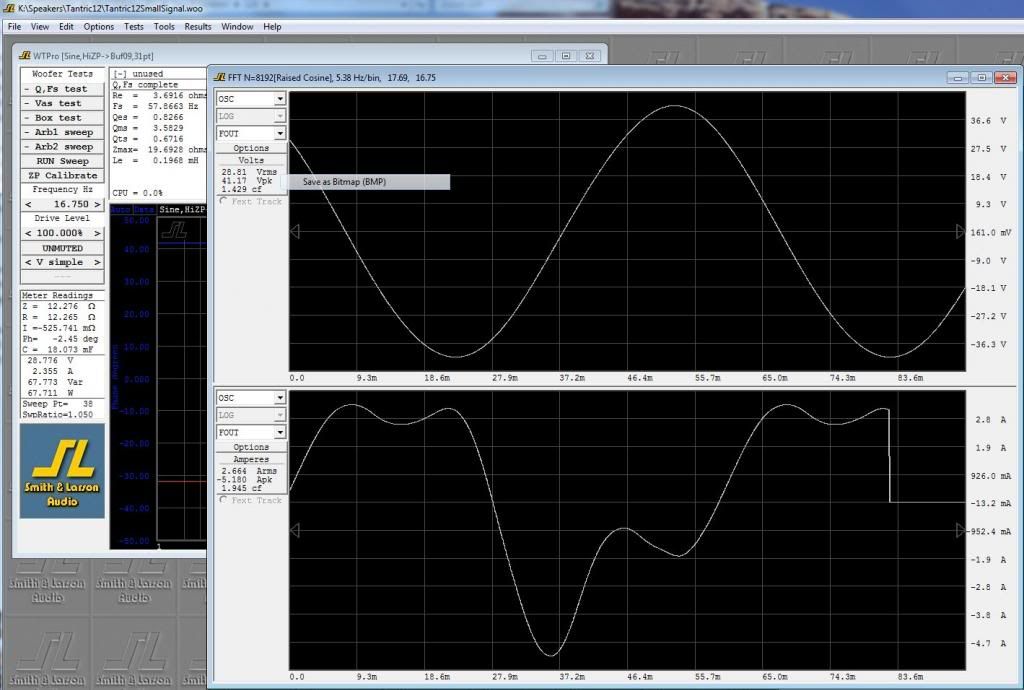Click the FFT window title bar icon

click(219, 77)
